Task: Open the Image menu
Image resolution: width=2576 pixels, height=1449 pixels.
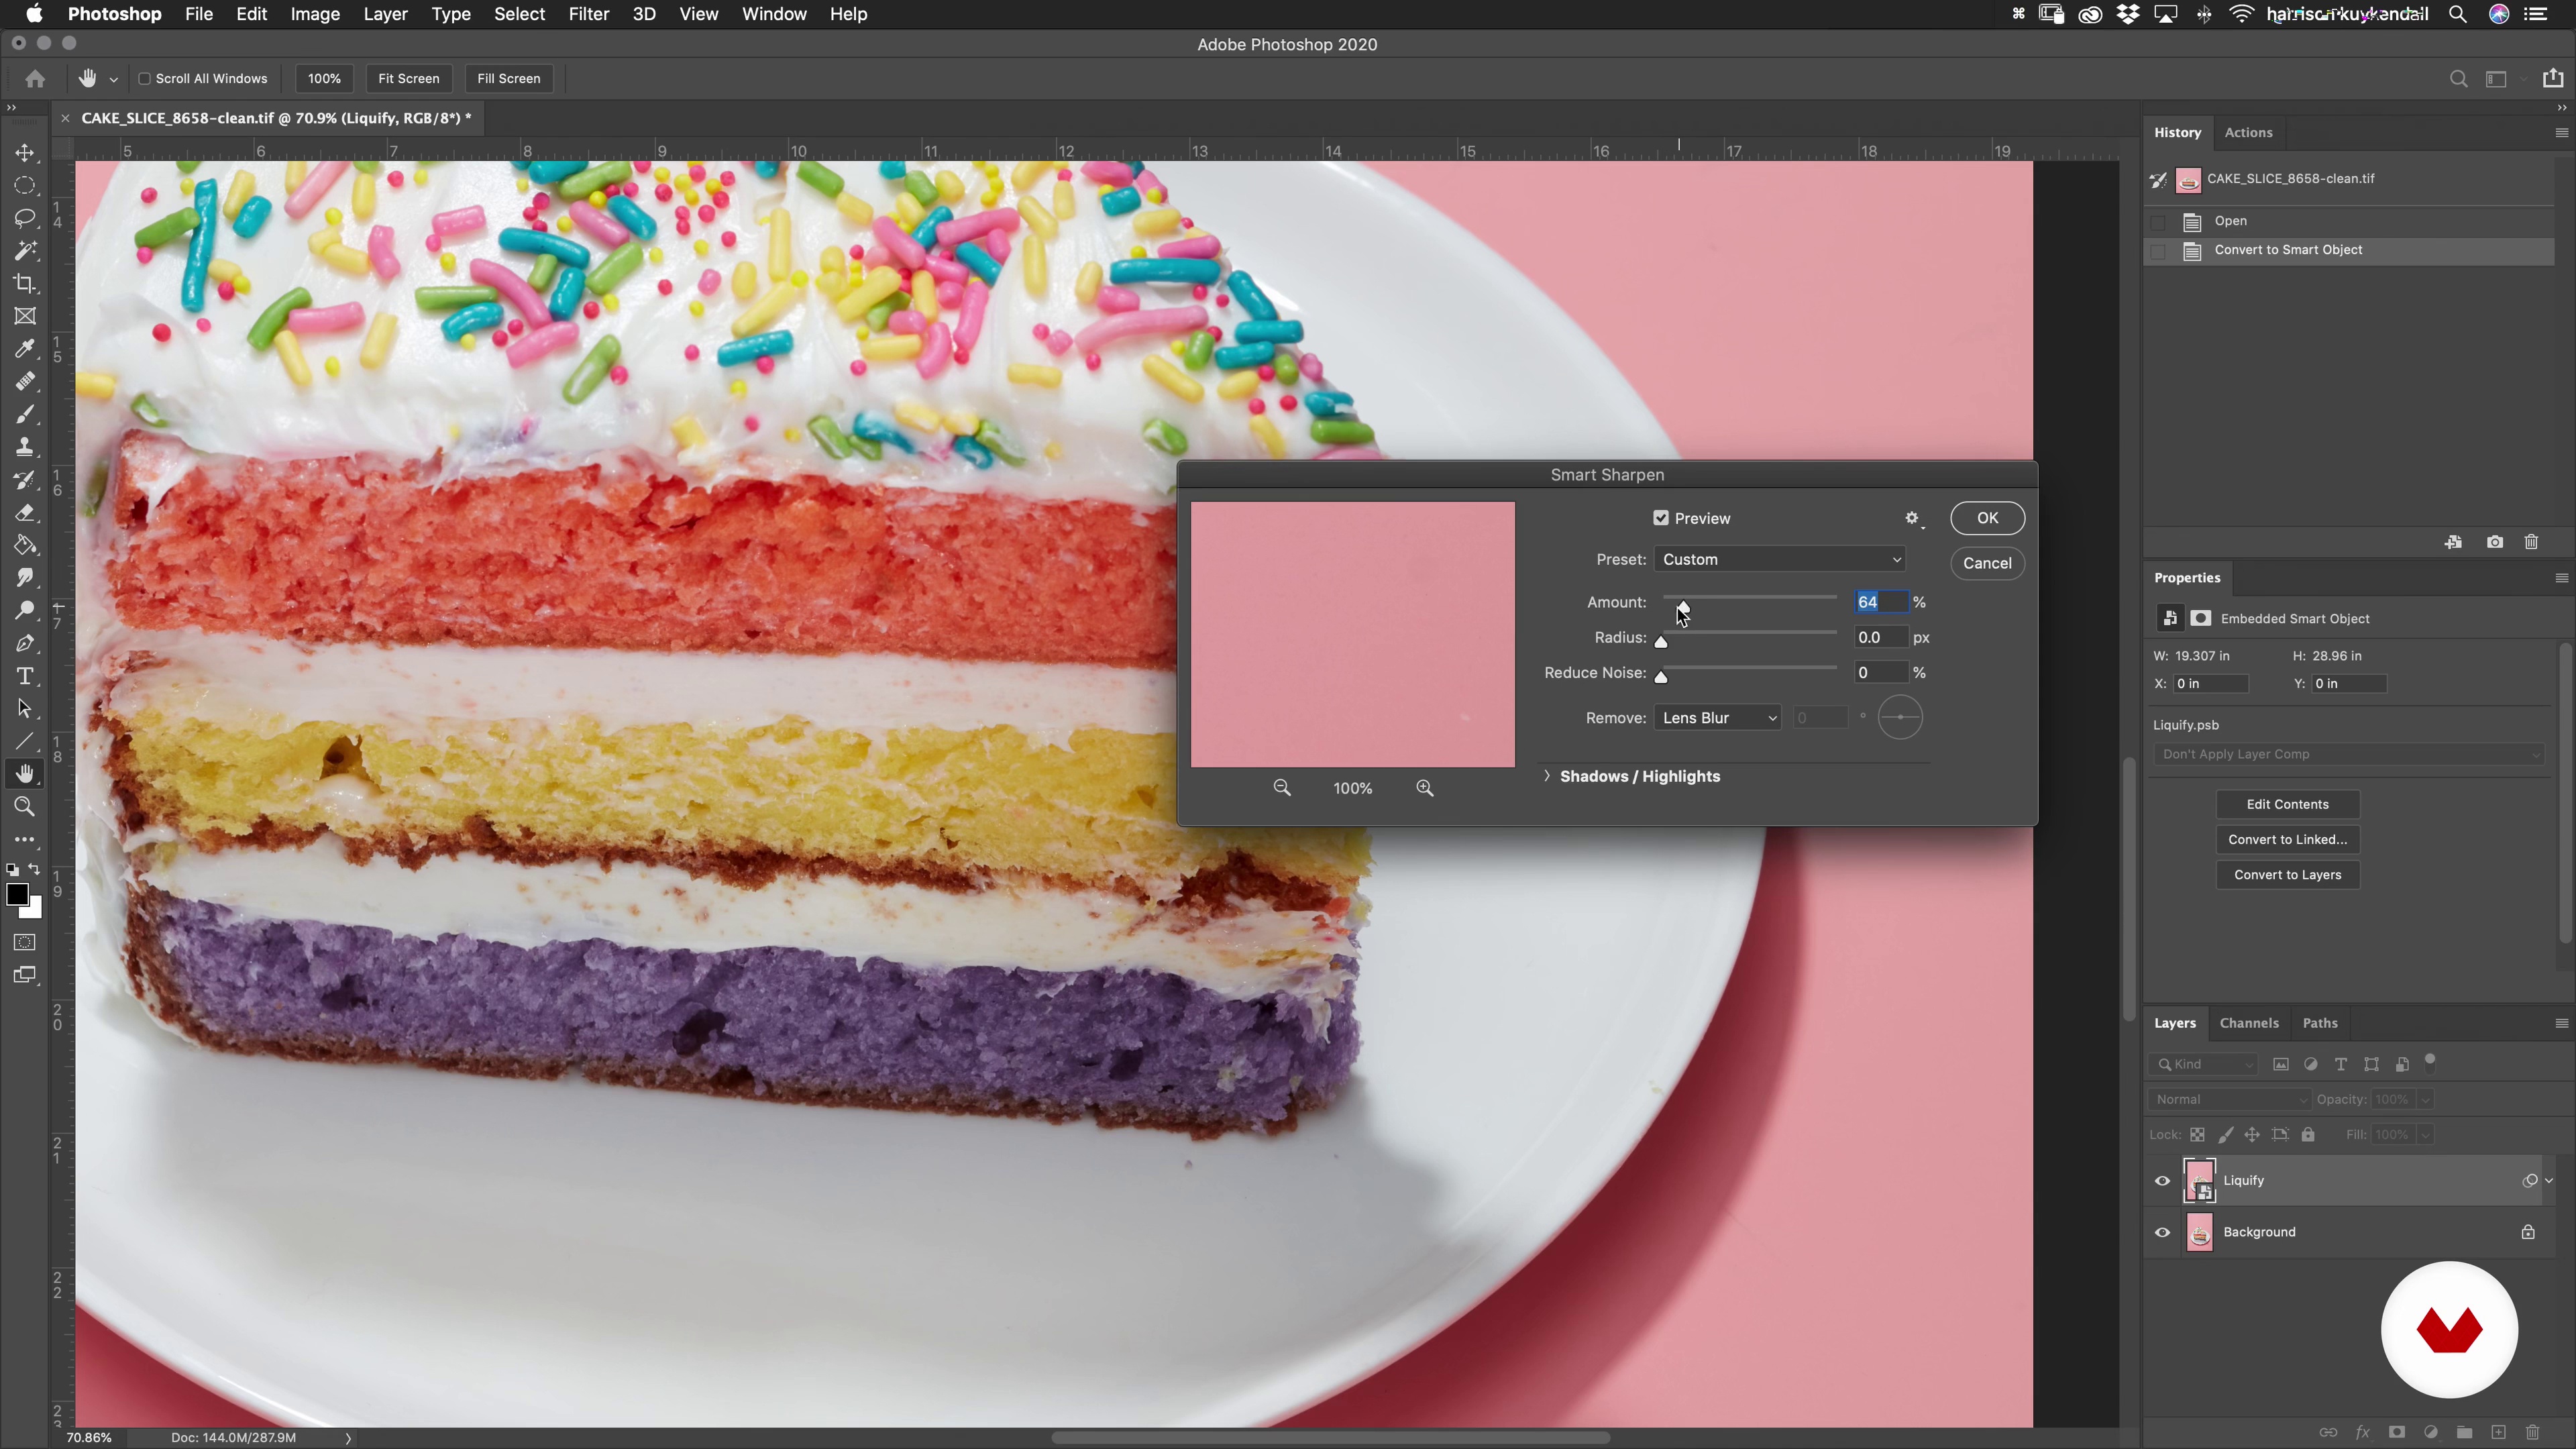Action: pyautogui.click(x=315, y=14)
